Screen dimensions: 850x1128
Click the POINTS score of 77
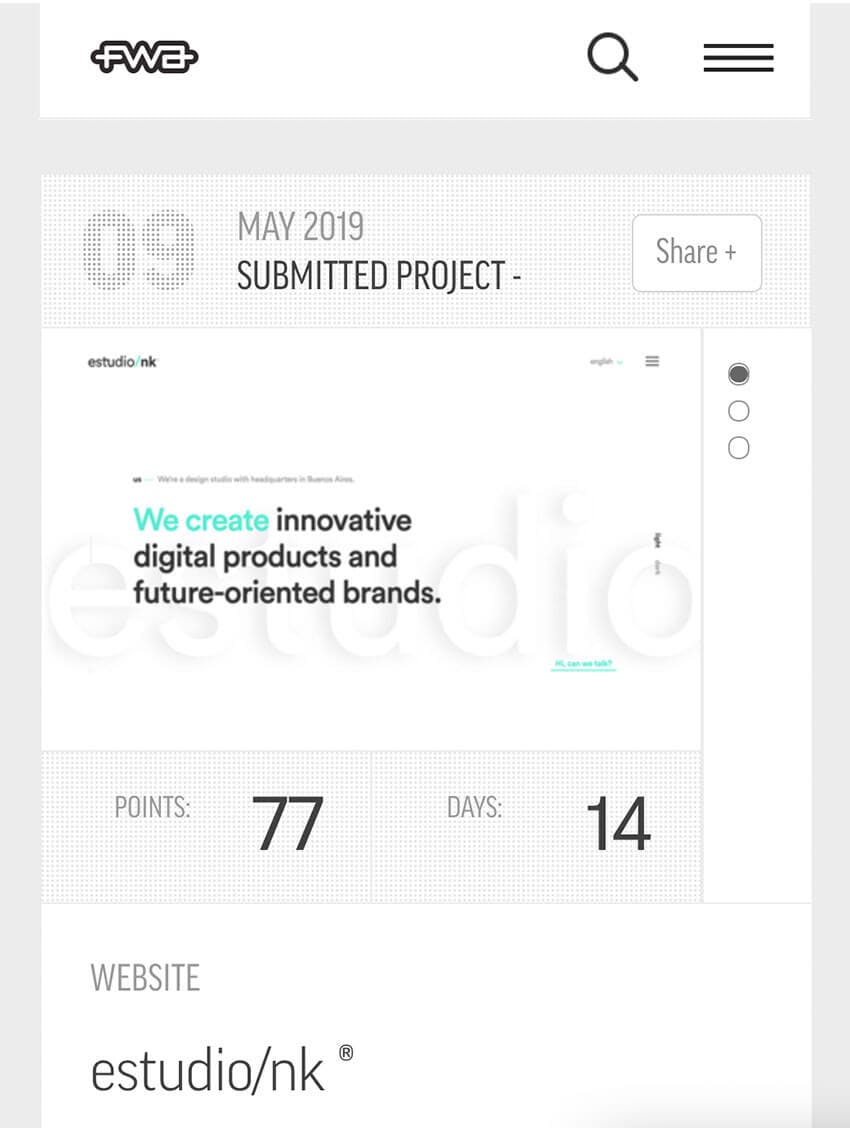(287, 825)
